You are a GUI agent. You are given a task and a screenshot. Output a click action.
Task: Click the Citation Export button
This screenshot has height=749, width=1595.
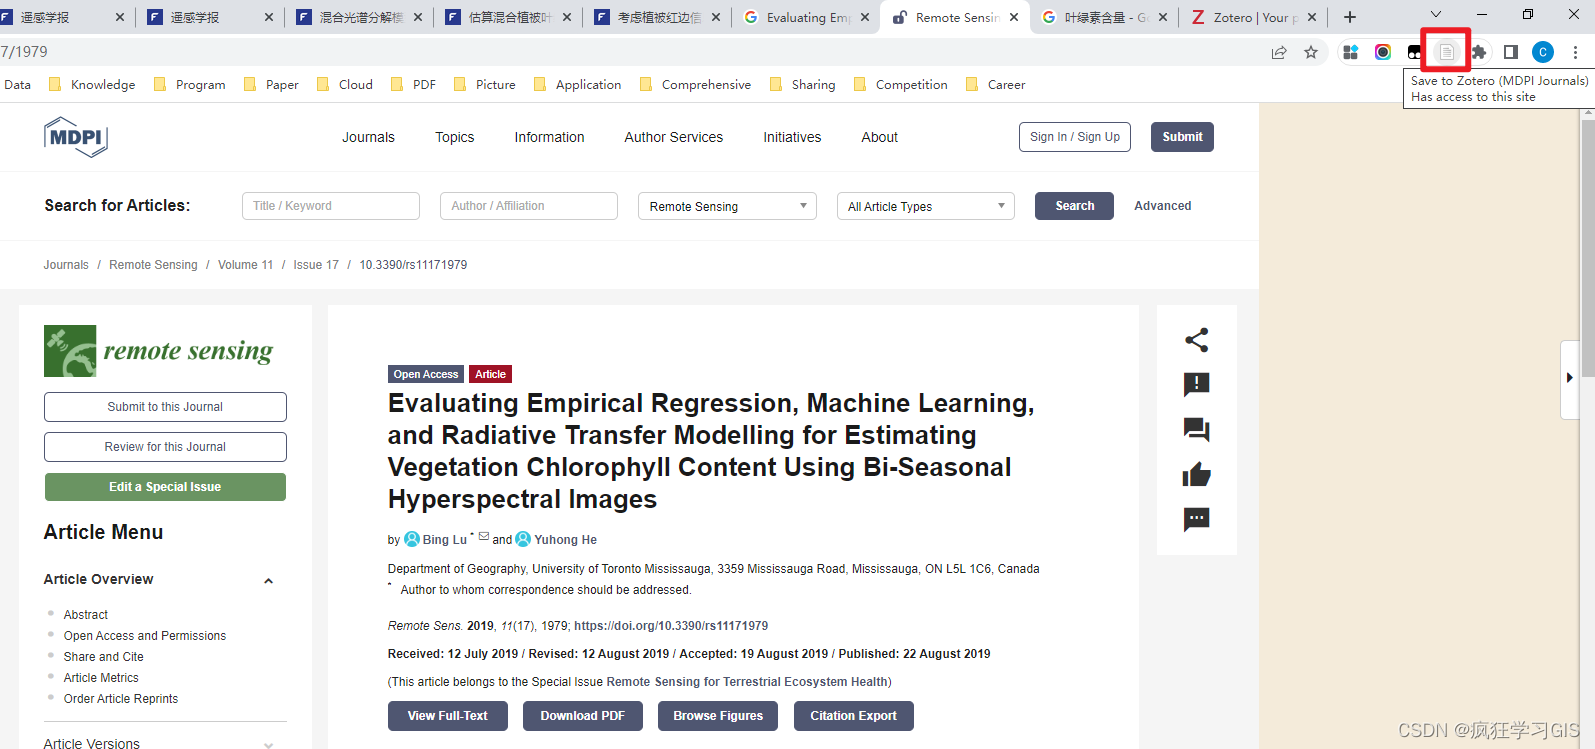click(853, 716)
